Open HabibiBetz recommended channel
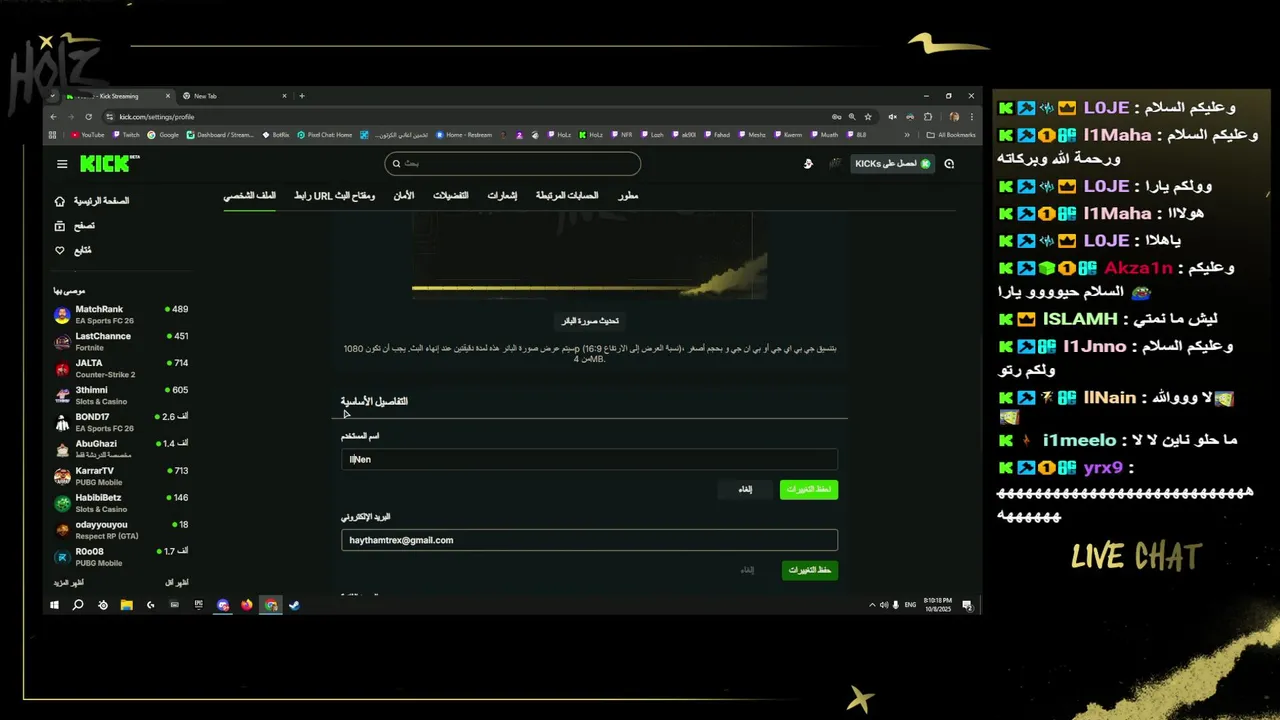Viewport: 1280px width, 720px height. (x=121, y=503)
